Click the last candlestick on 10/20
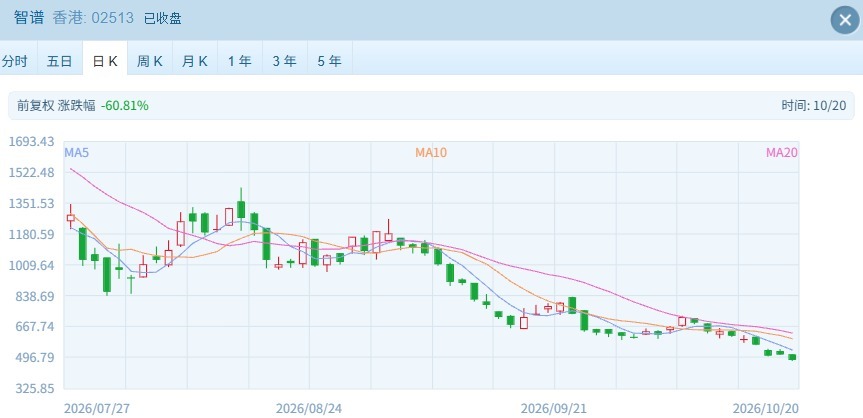This screenshot has height=418, width=863. 792,357
